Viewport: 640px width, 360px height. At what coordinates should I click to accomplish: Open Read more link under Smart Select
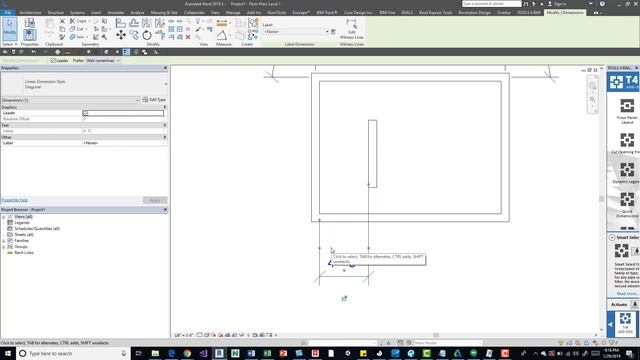[x=627, y=294]
